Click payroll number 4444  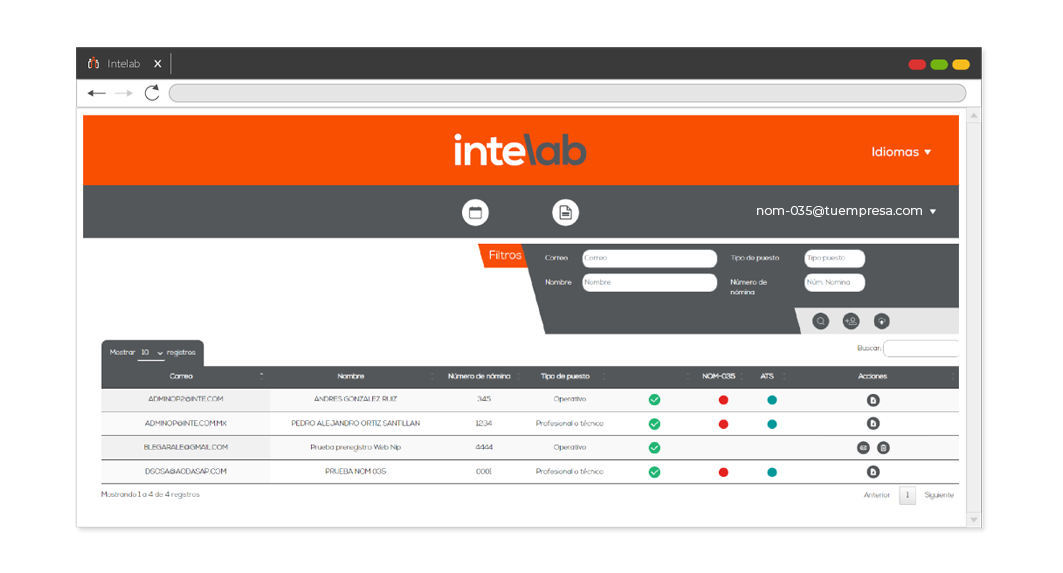tap(483, 448)
